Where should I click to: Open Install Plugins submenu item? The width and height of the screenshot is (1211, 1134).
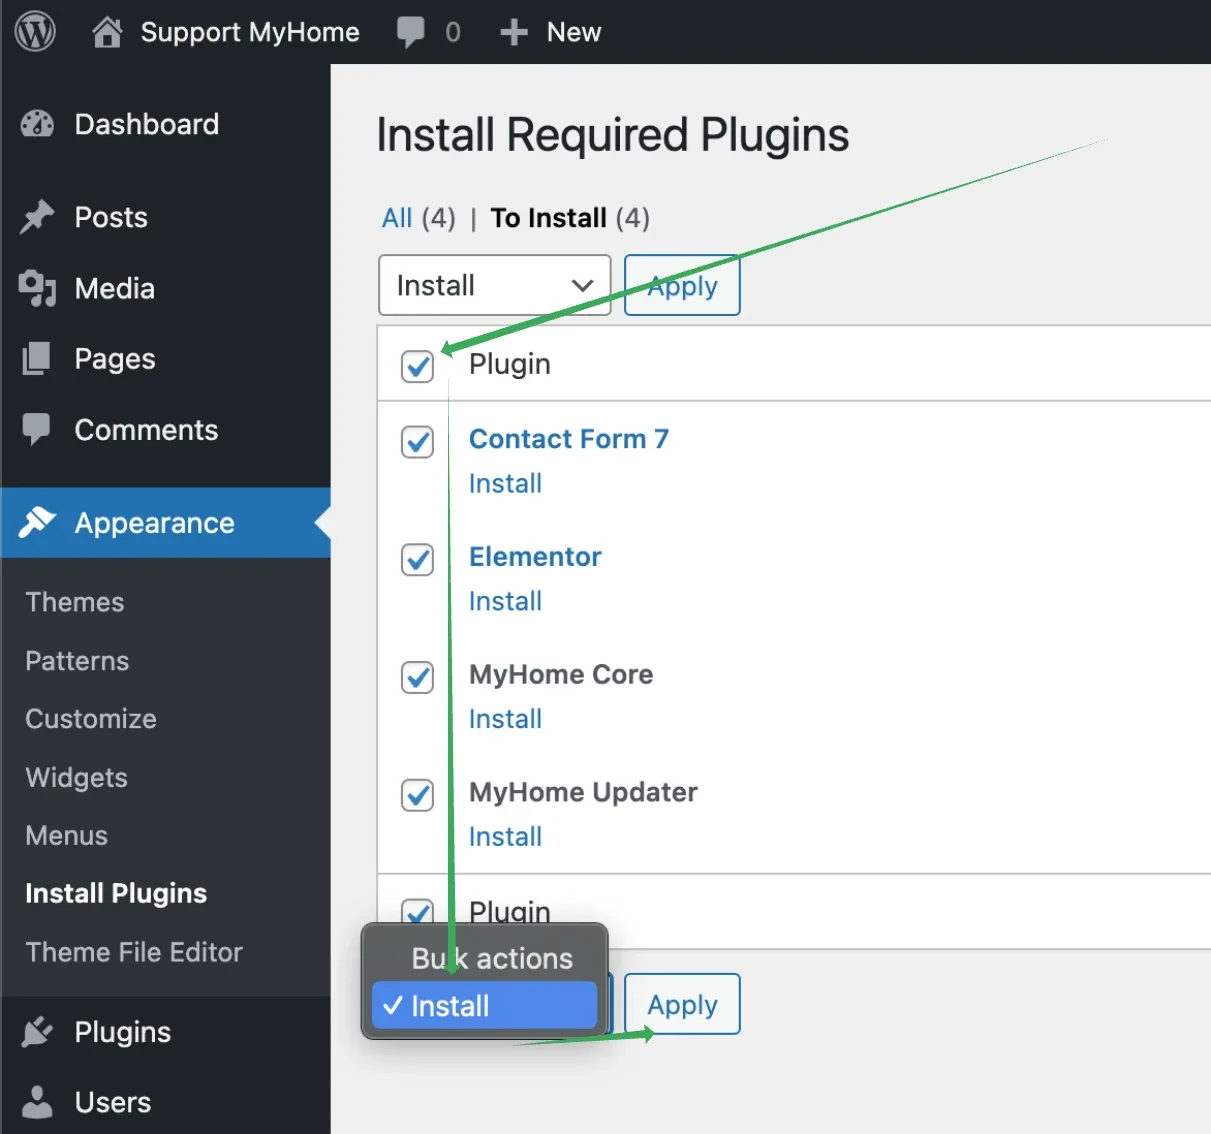pyautogui.click(x=116, y=893)
